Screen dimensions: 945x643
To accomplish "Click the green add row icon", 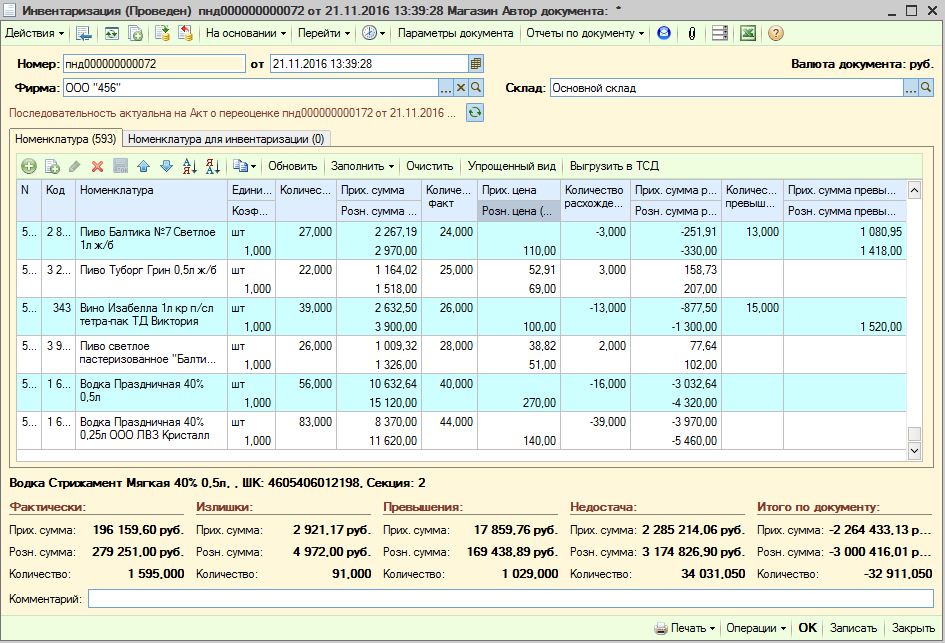I will point(28,166).
